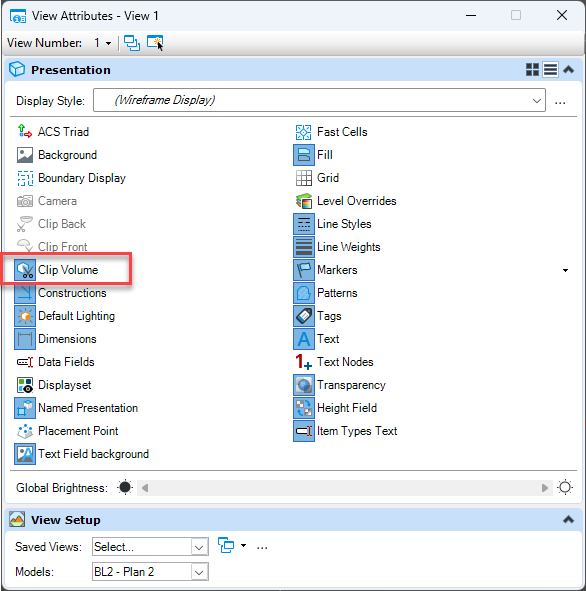586x591 pixels.
Task: Toggle the Constructions icon
Action: pos(25,293)
